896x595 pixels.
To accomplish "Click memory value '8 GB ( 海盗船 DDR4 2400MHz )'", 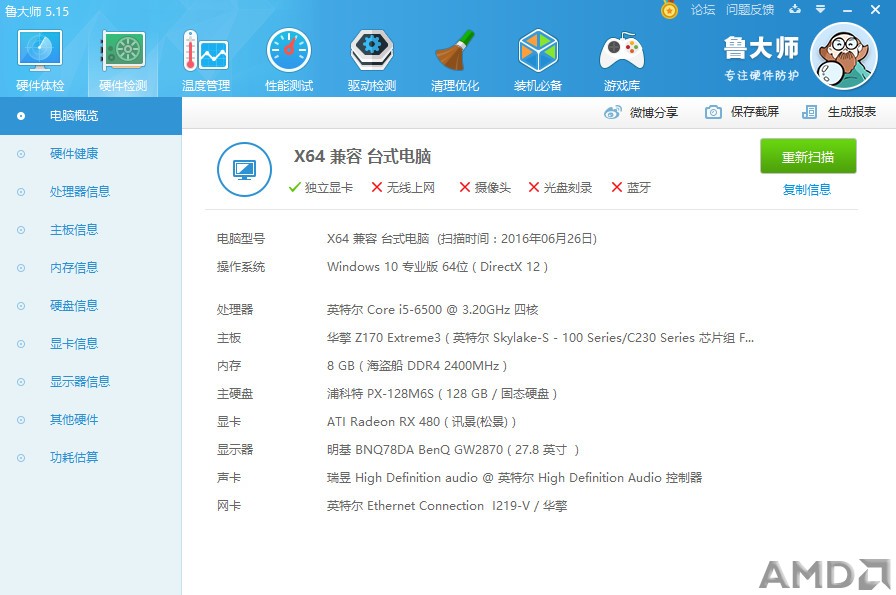I will pos(417,366).
